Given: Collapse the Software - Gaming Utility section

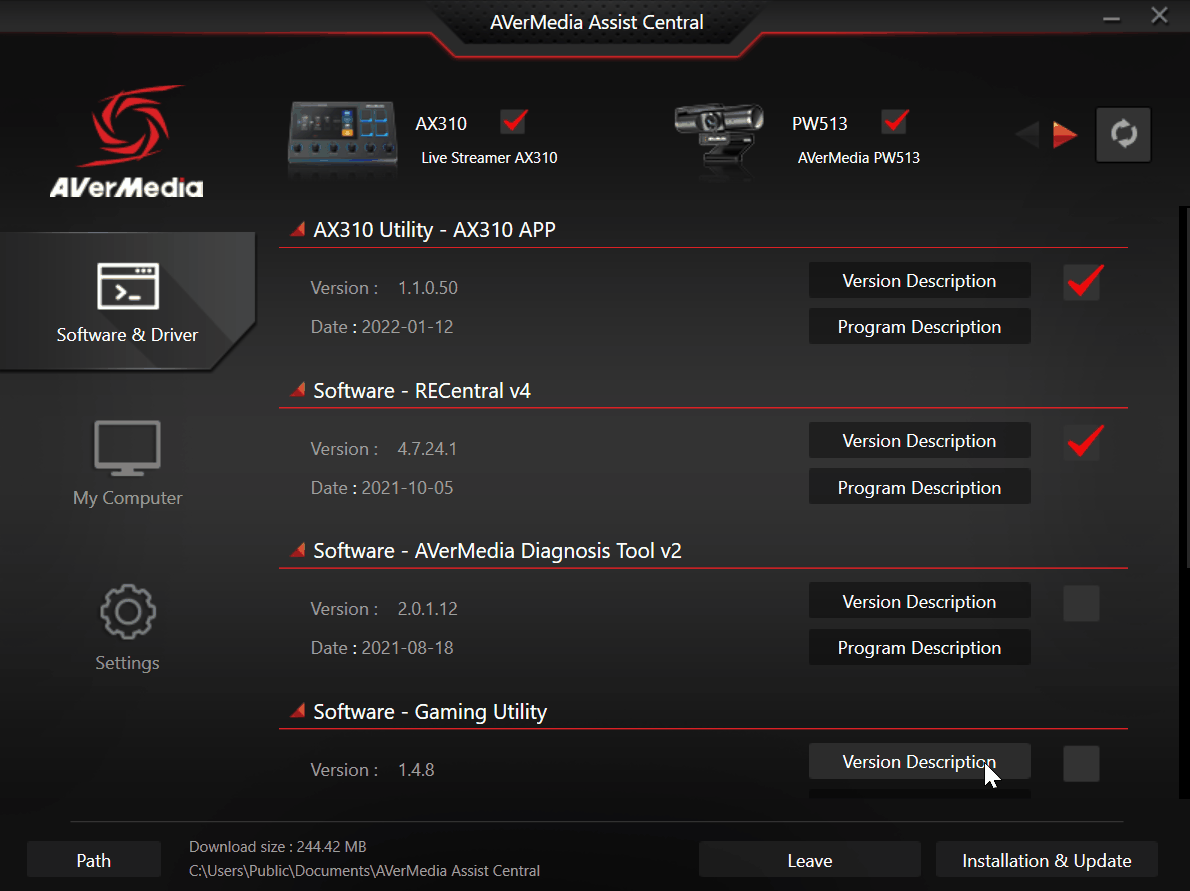Looking at the screenshot, I should click(298, 710).
